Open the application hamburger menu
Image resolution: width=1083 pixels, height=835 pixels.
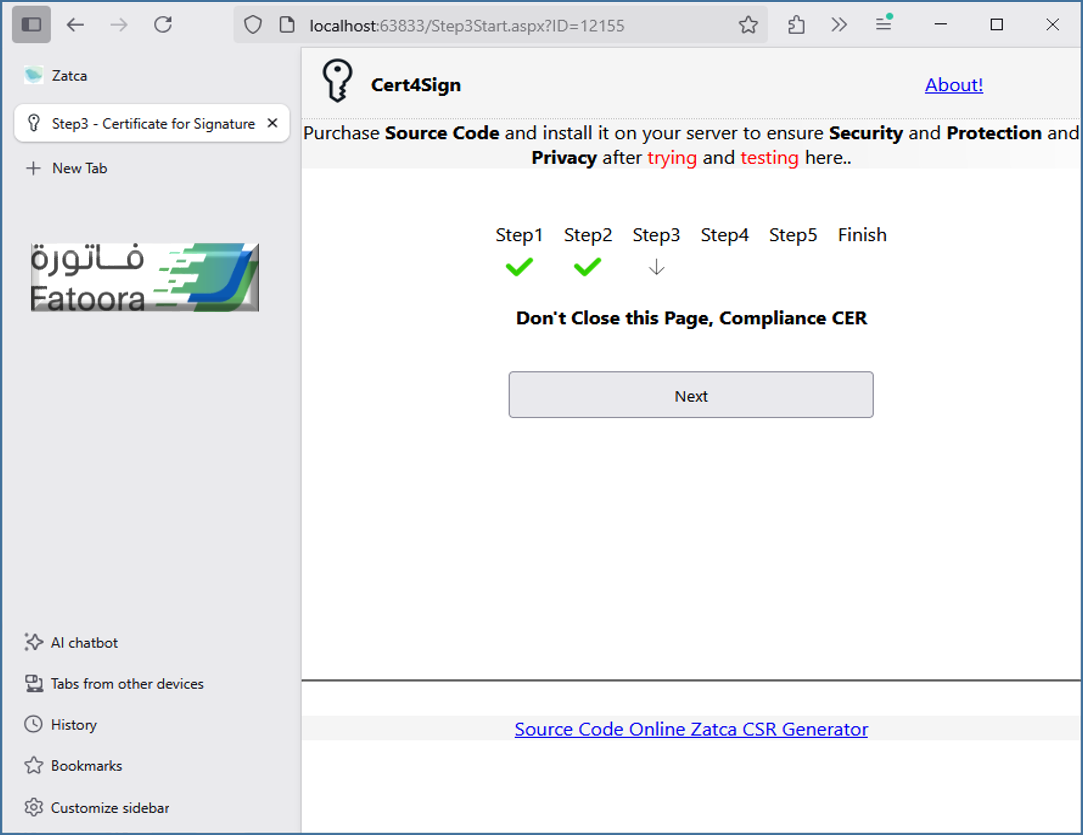[884, 24]
